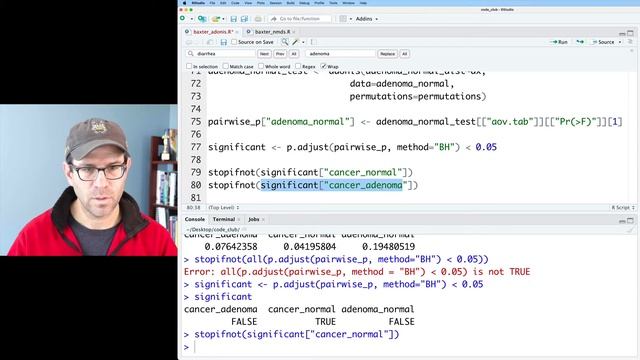Click the New File icon in main toolbar
The width and height of the screenshot is (640, 360).
[182, 18]
